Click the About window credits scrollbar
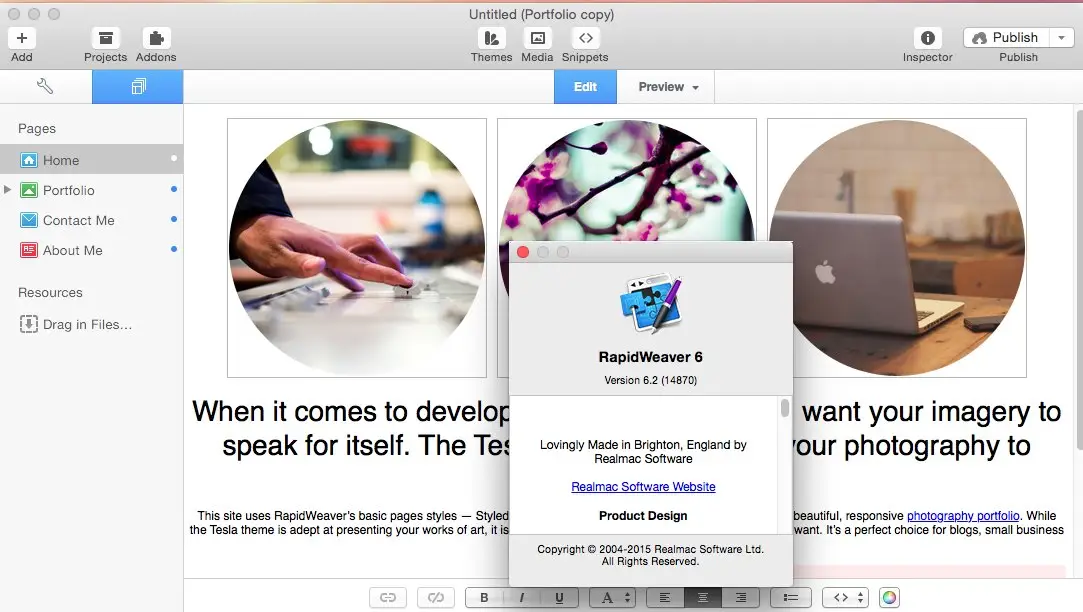1083x612 pixels. [x=785, y=408]
